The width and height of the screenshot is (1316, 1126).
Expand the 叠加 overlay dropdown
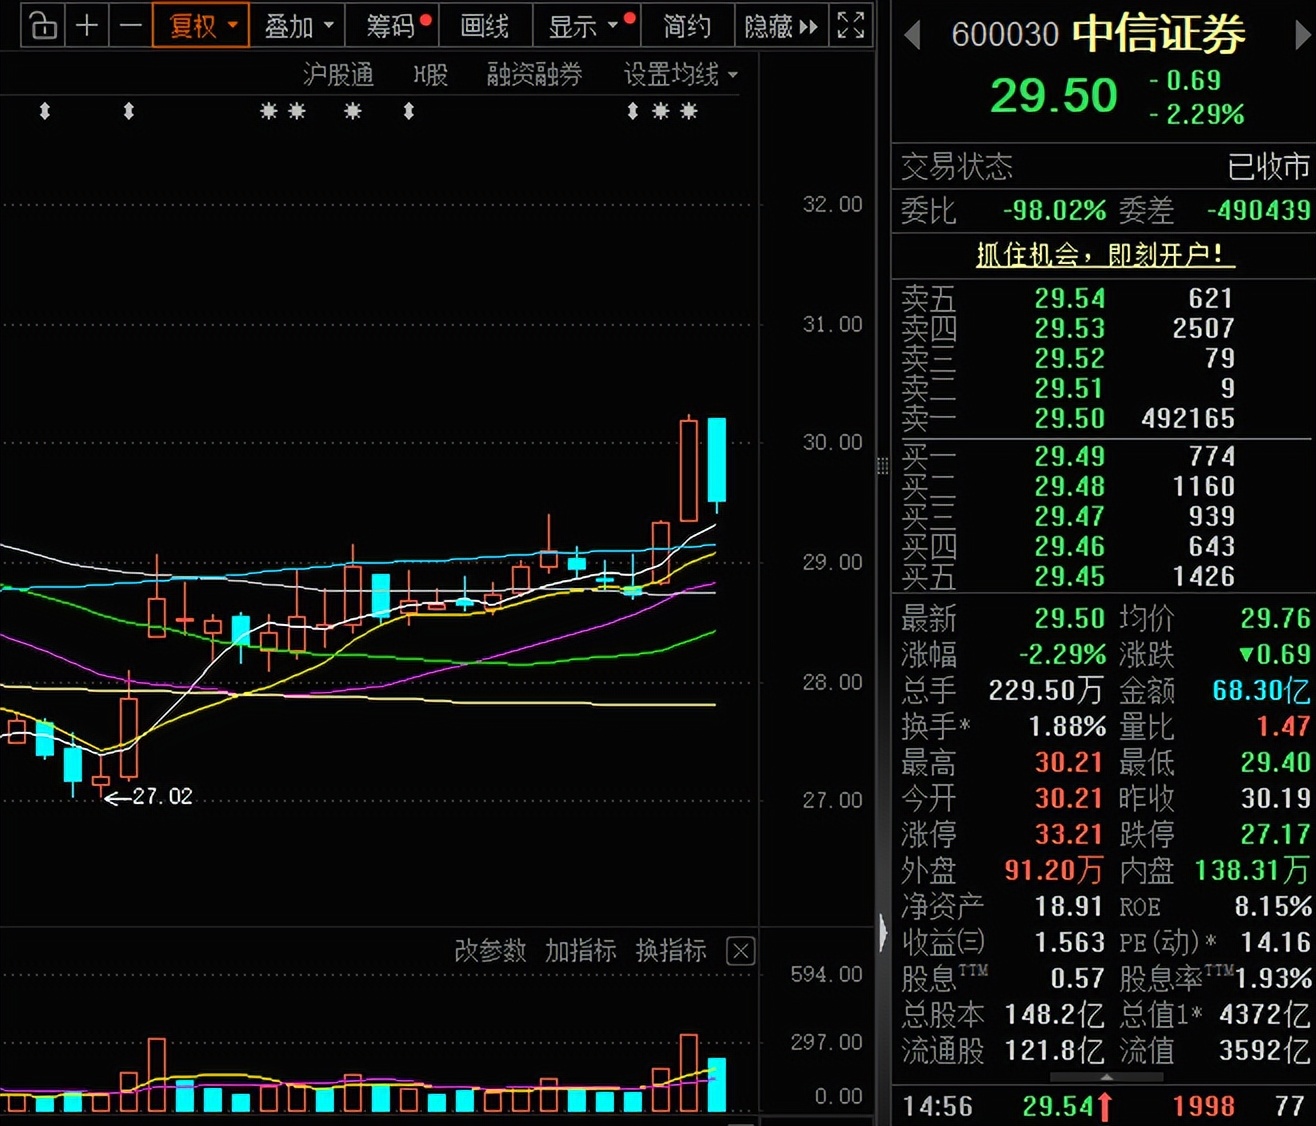coord(297,26)
